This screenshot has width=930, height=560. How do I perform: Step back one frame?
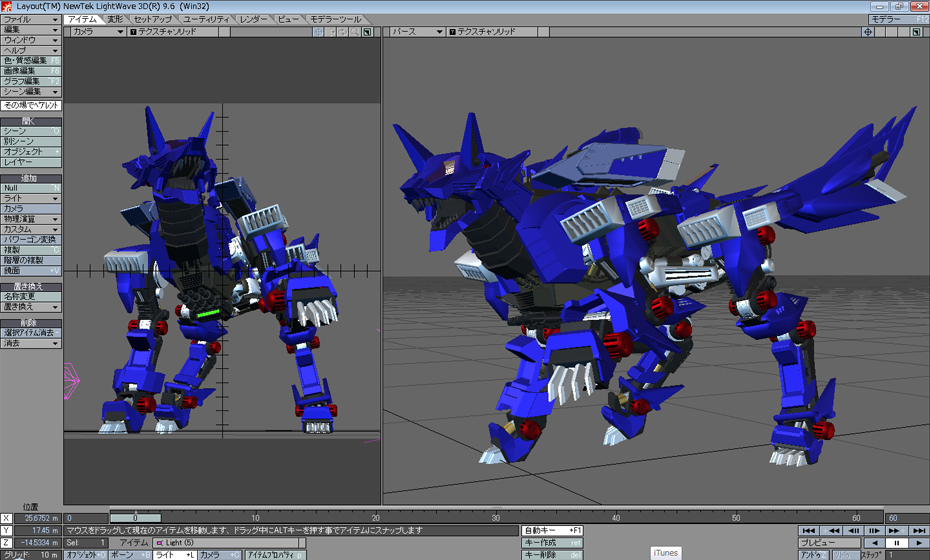coord(854,530)
